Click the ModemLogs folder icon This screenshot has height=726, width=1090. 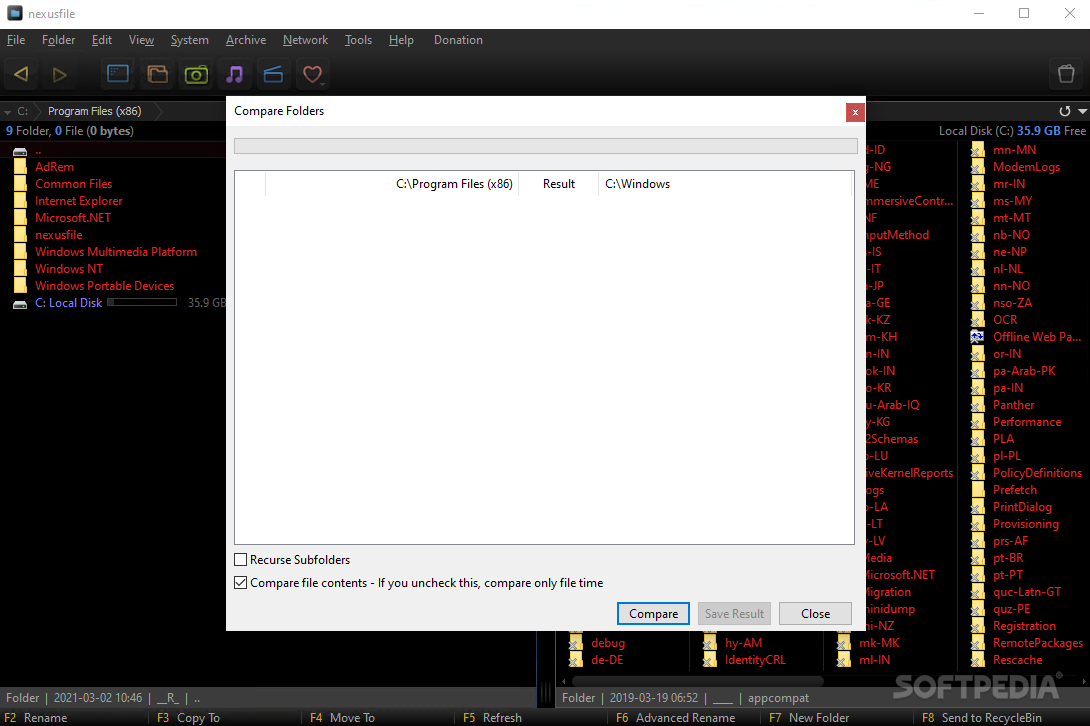(x=977, y=167)
